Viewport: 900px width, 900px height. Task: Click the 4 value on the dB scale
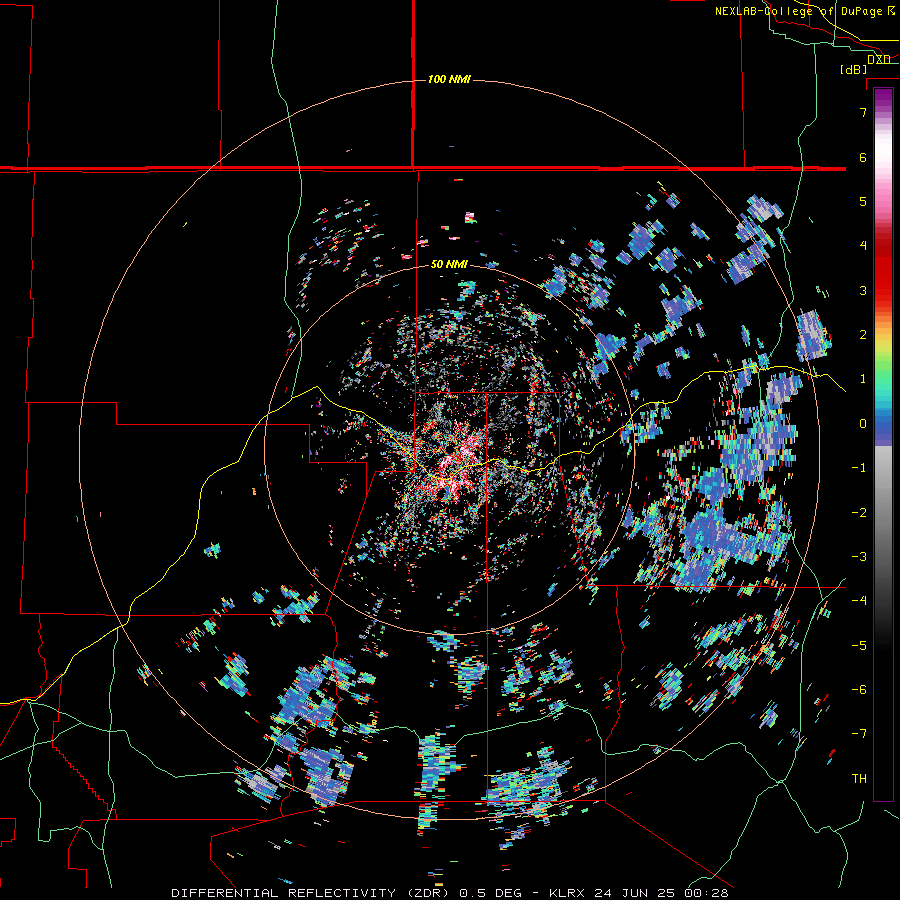click(863, 246)
